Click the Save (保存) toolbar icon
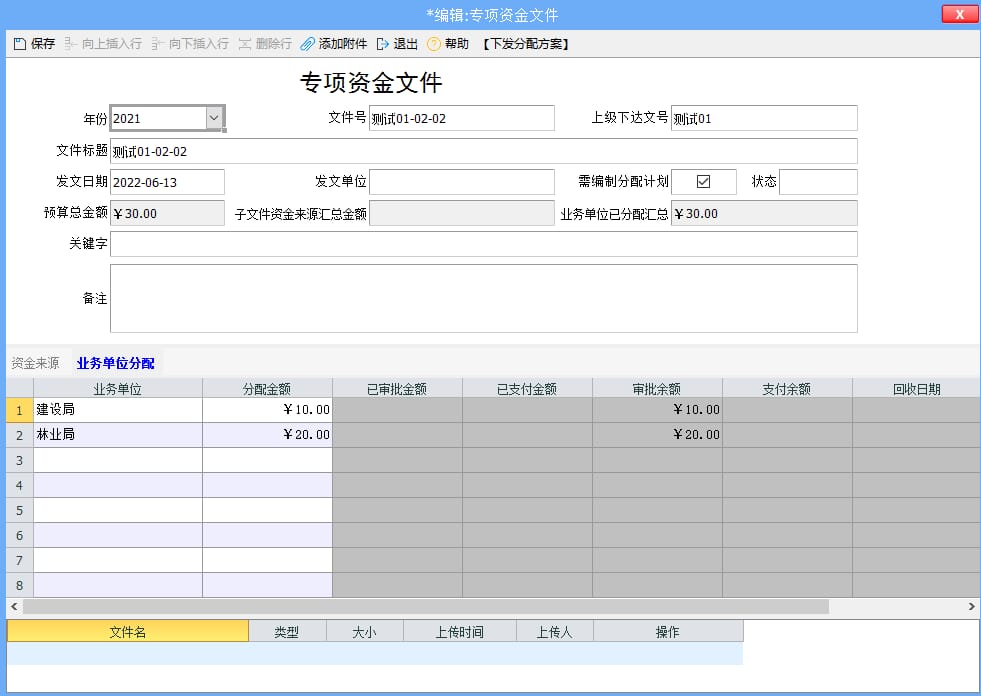The image size is (981, 696). (20, 44)
